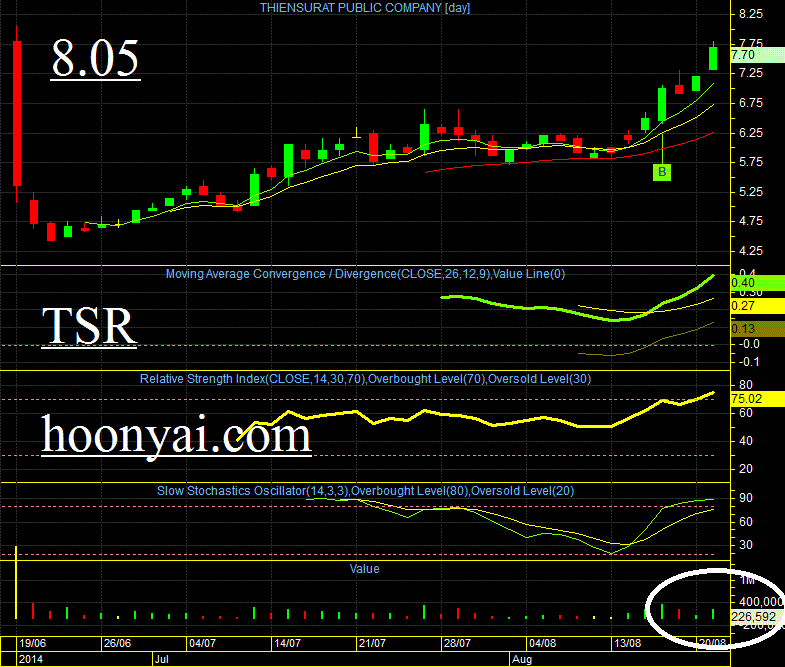Viewport: 785px width, 667px height.
Task: Select the MACD indicator title text
Action: (365, 274)
